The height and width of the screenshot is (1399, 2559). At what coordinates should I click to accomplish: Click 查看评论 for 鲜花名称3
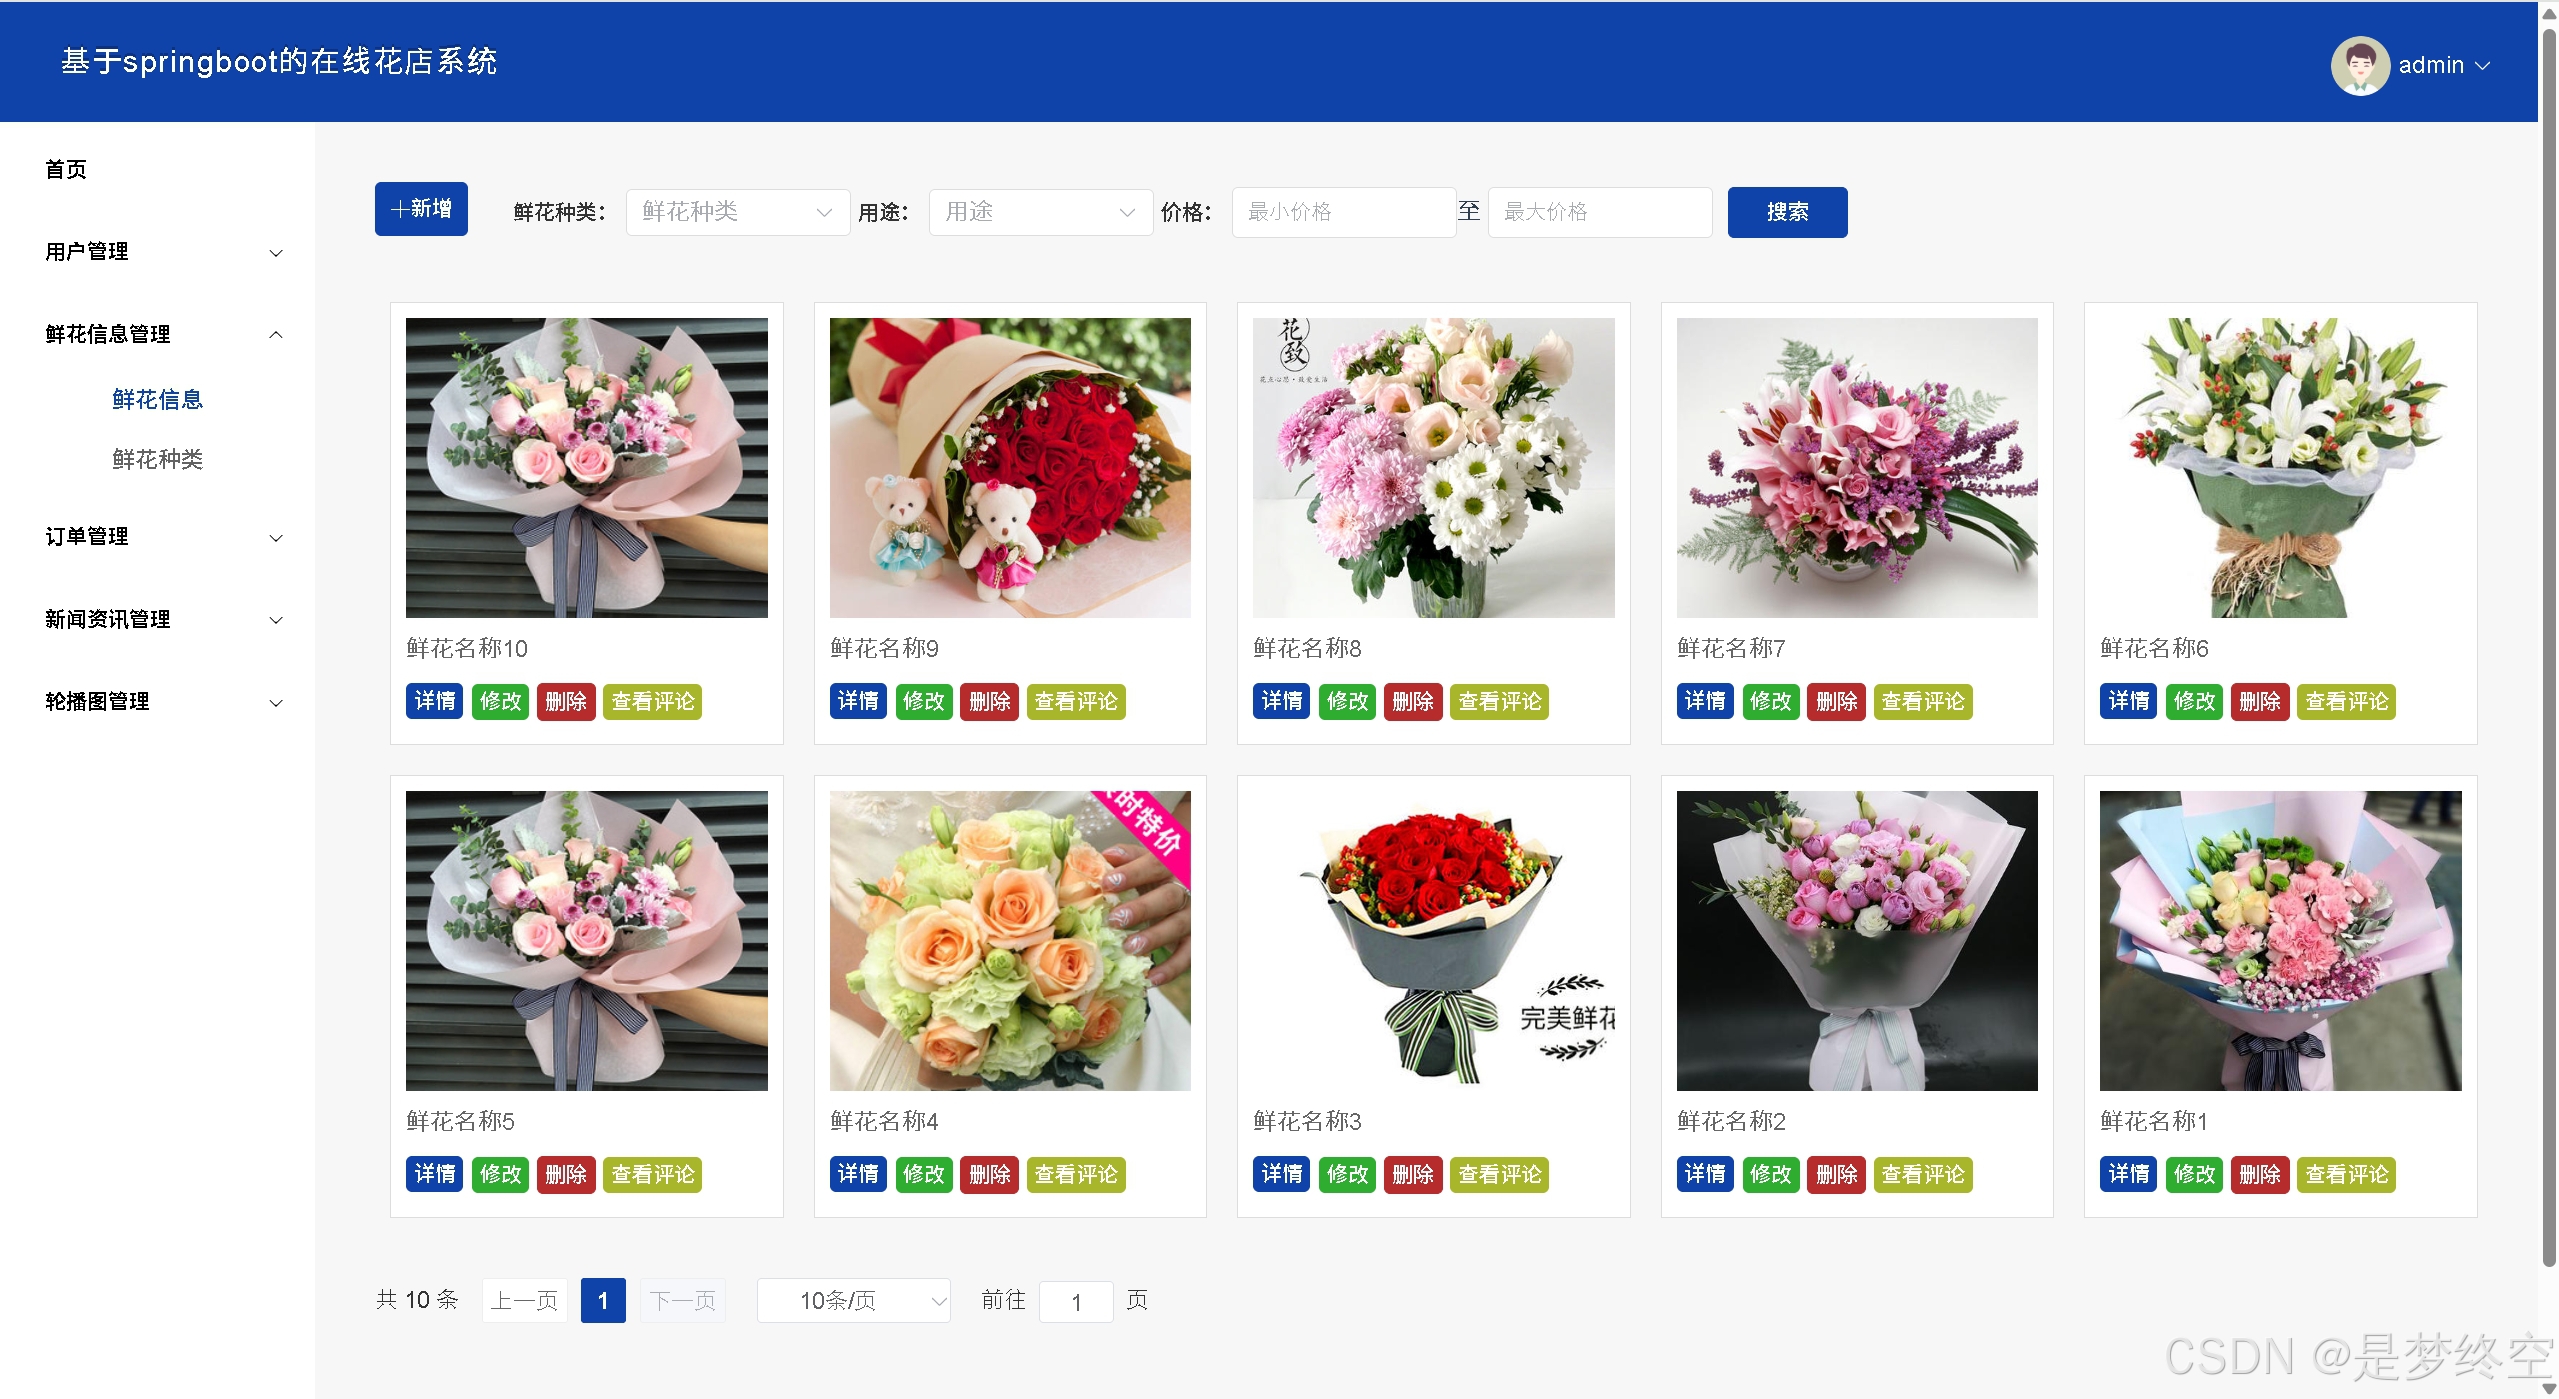(x=1498, y=1174)
